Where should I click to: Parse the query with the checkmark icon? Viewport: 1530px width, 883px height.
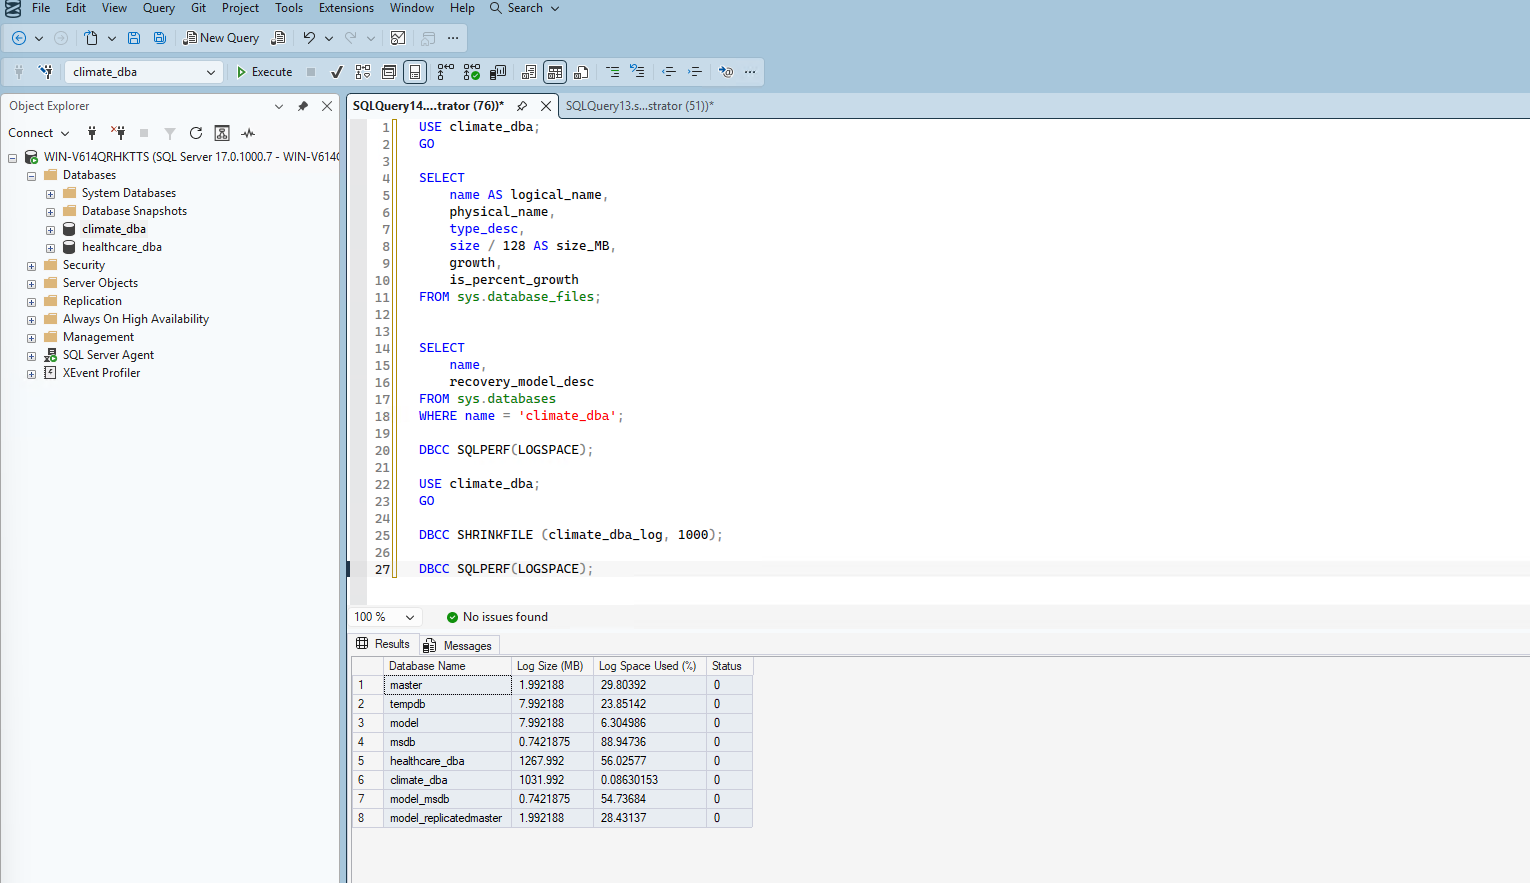pos(337,72)
